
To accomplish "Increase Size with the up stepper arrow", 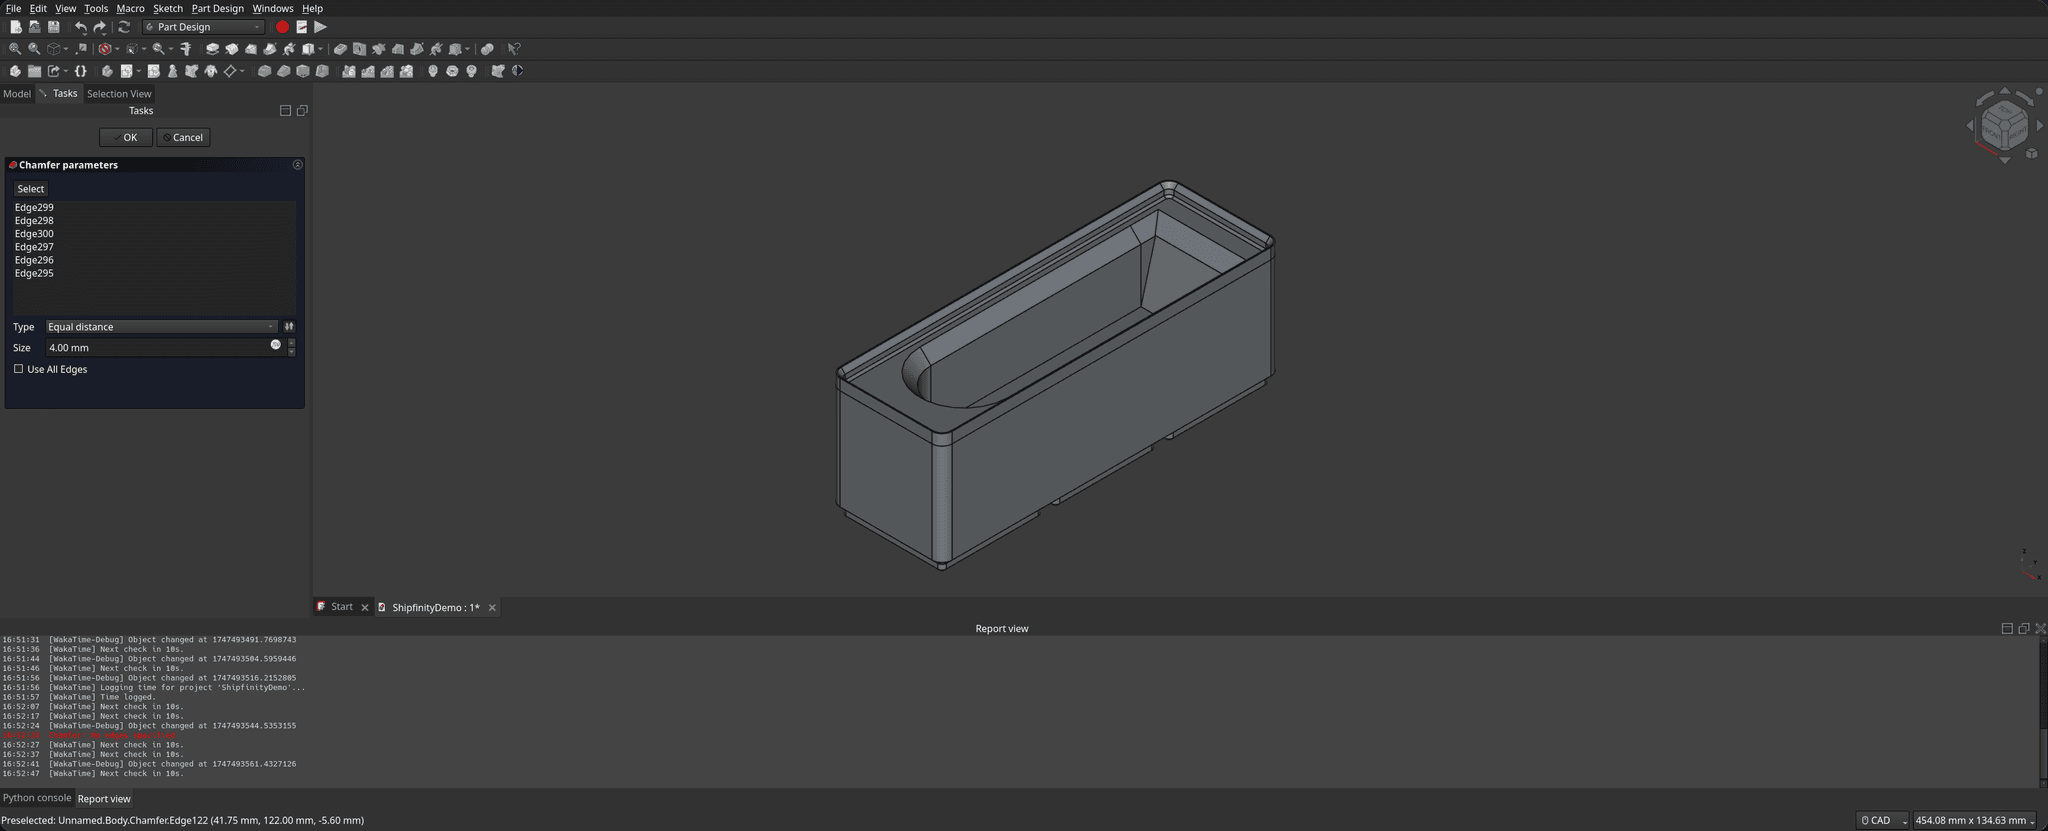I will [291, 343].
